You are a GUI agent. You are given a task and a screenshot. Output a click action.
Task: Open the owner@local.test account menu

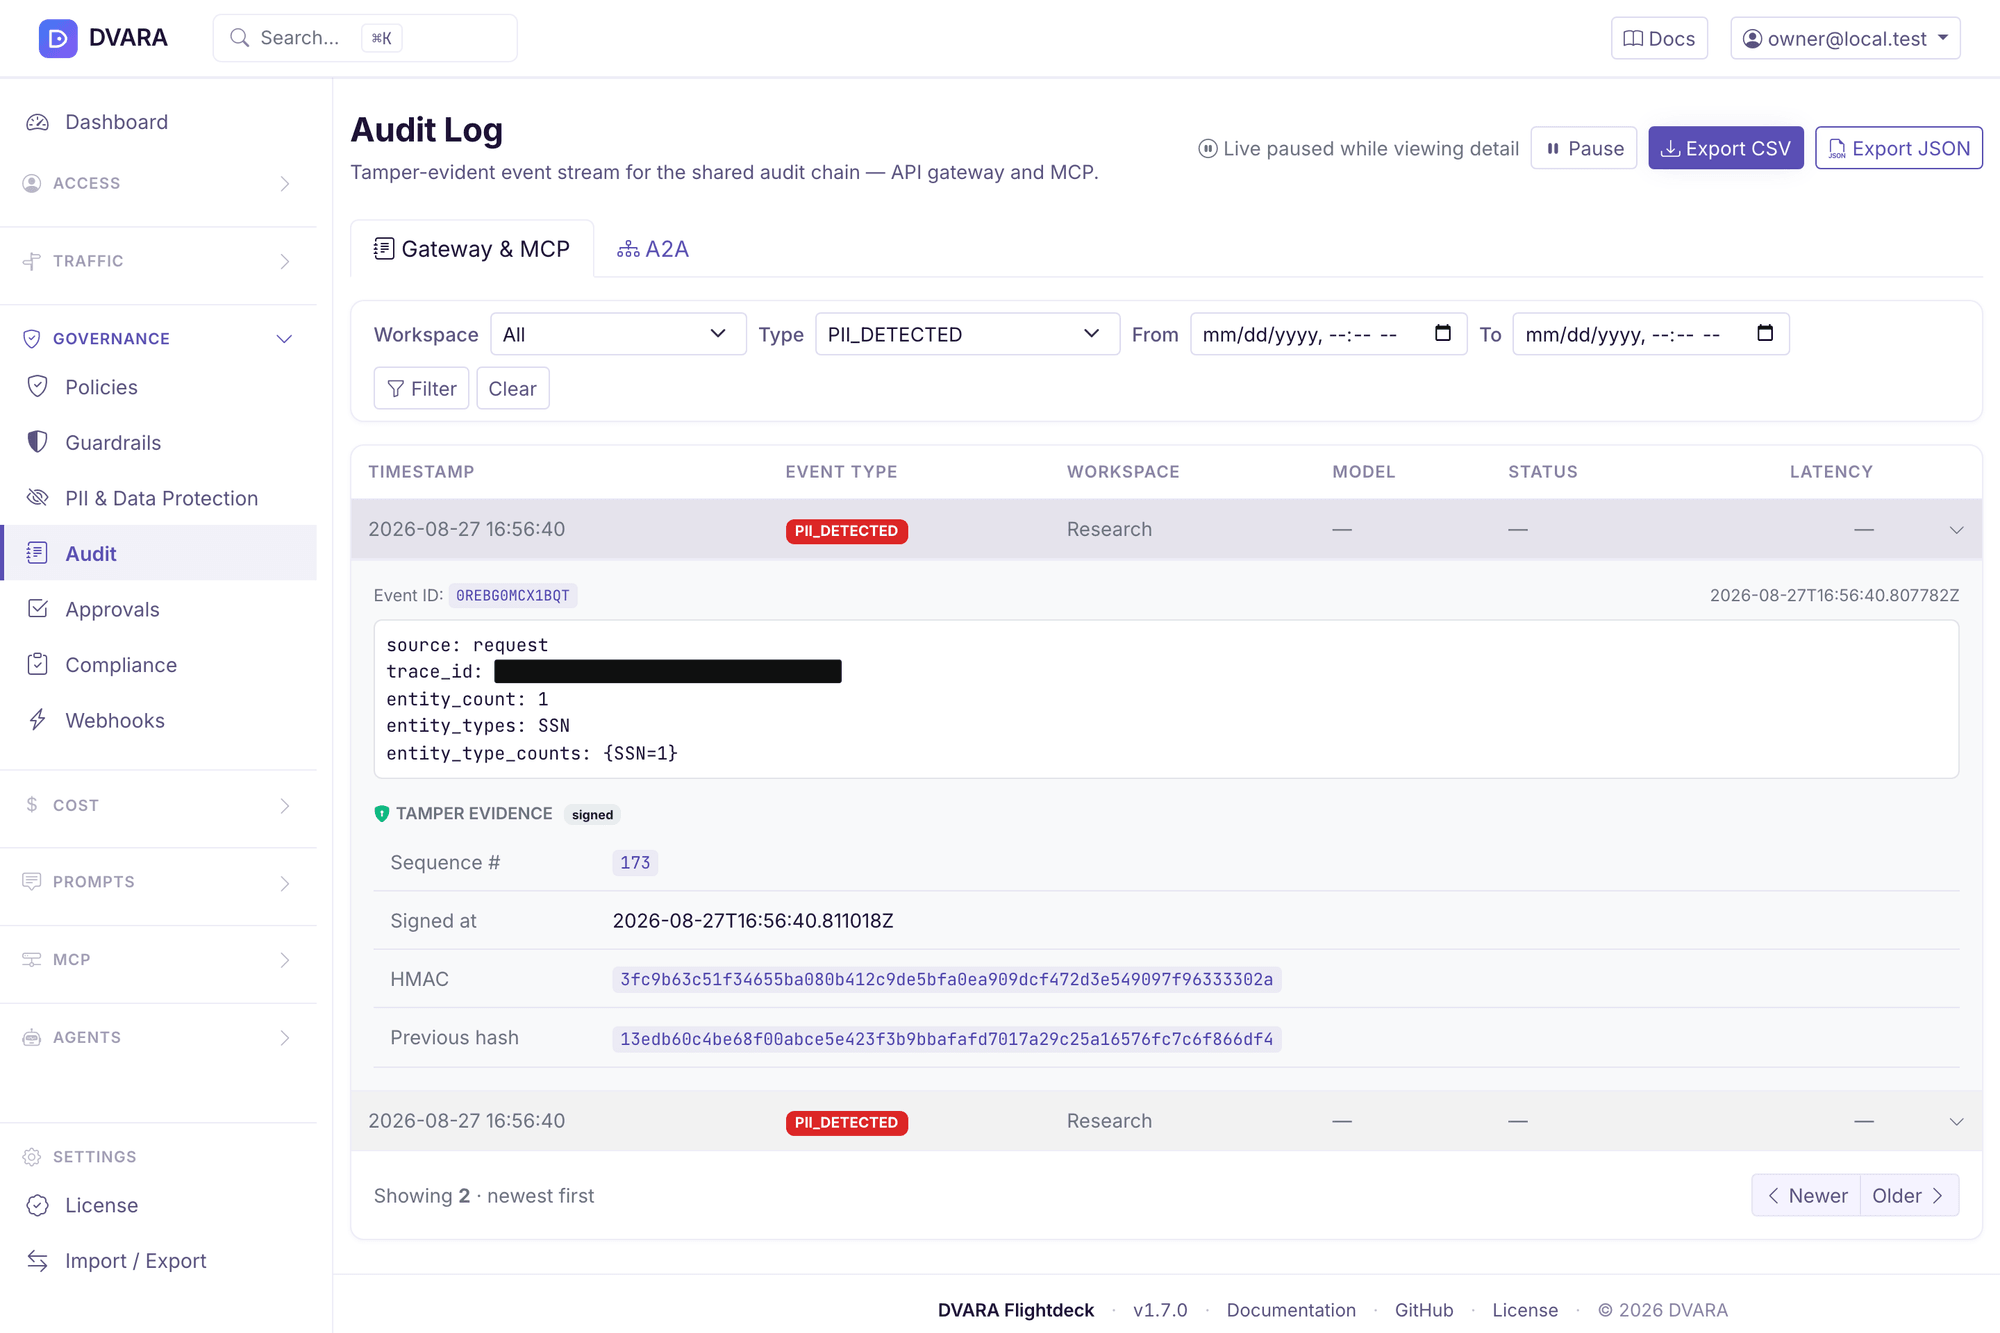pyautogui.click(x=1845, y=38)
